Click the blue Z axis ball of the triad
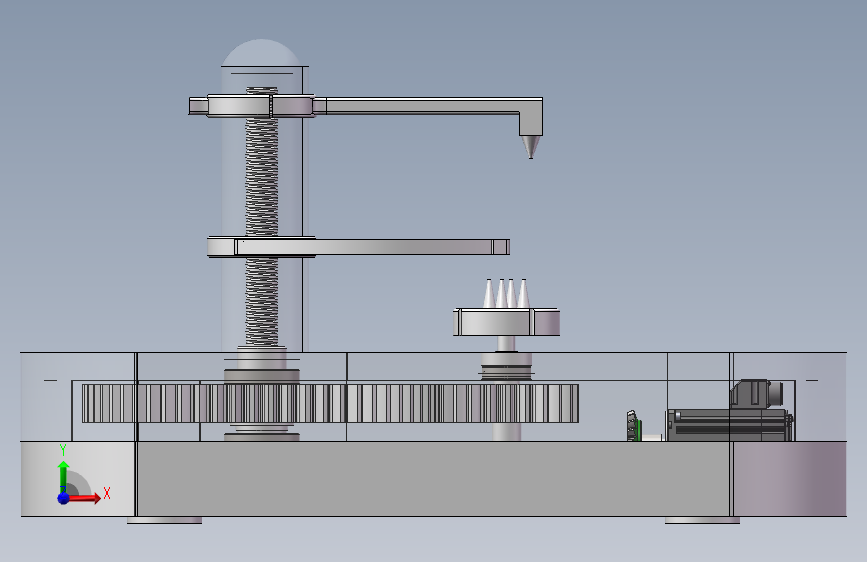 pyautogui.click(x=63, y=498)
